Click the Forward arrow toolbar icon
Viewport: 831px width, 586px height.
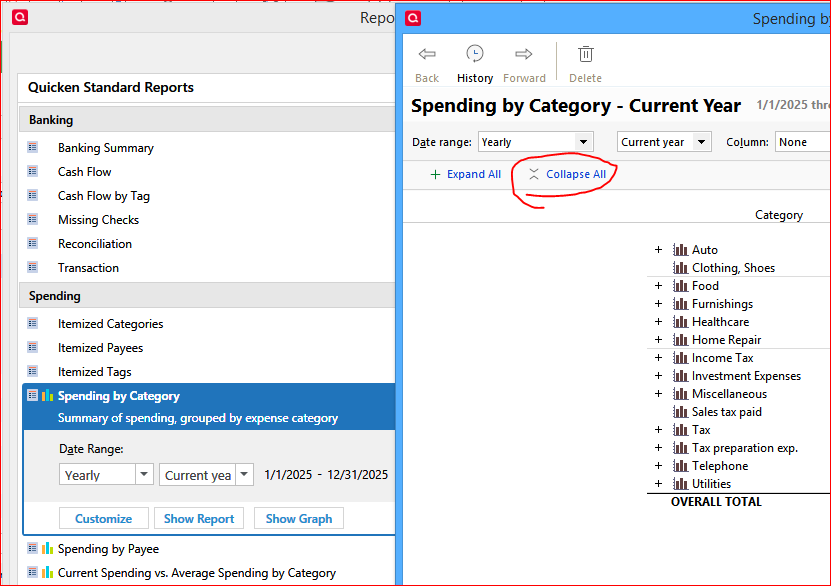click(524, 54)
